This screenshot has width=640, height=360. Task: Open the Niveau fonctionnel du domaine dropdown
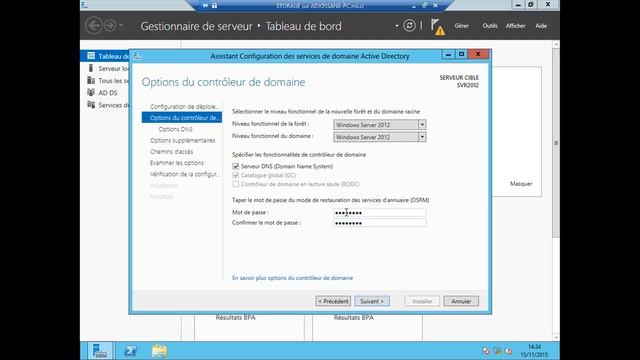pyautogui.click(x=422, y=137)
